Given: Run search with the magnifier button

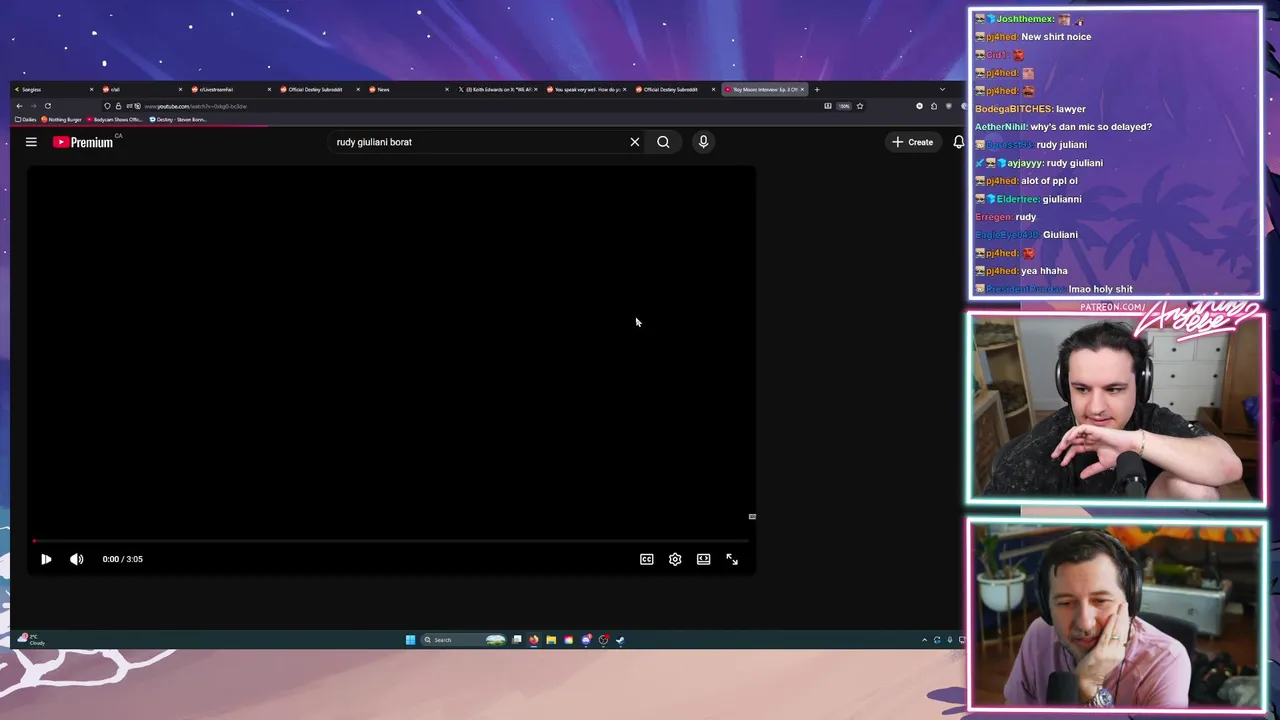Looking at the screenshot, I should tap(663, 142).
